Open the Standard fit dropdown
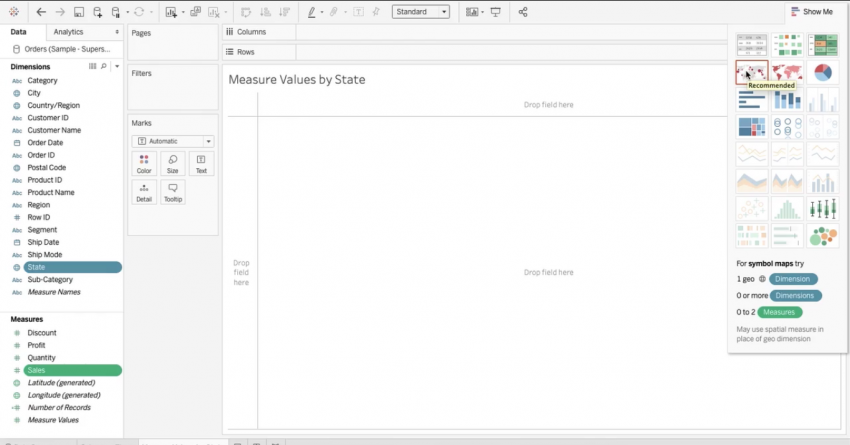 click(x=420, y=12)
